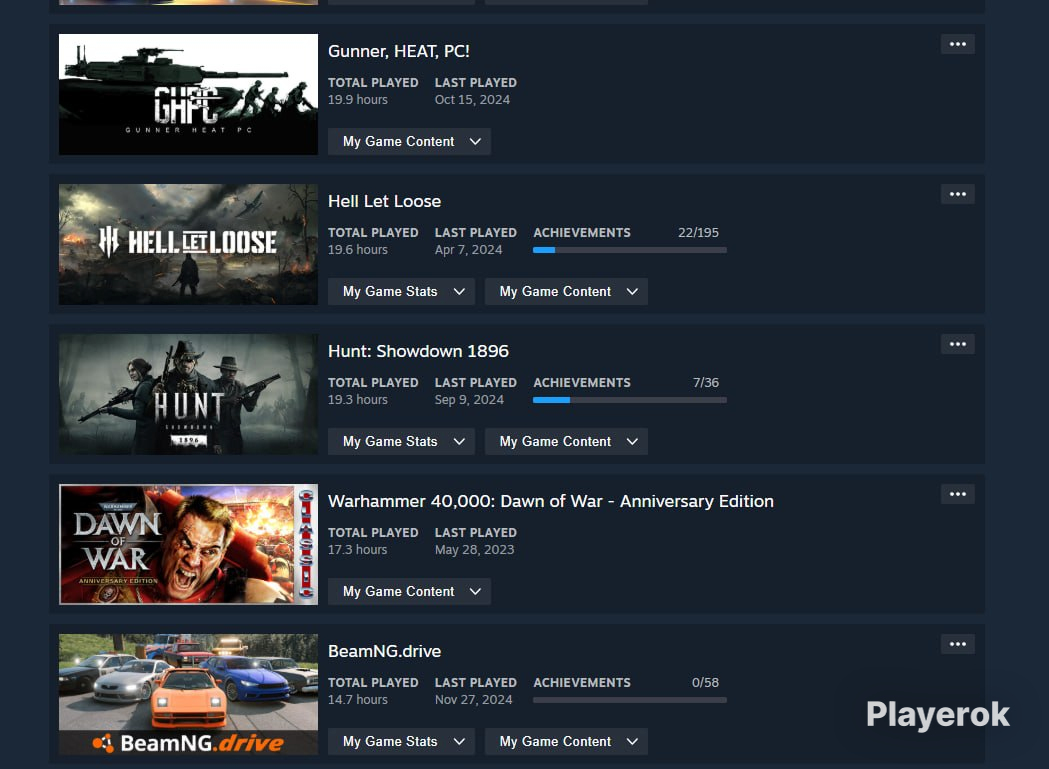Expand My Game Stats for BeamNG.drive
1049x769 pixels.
(401, 741)
